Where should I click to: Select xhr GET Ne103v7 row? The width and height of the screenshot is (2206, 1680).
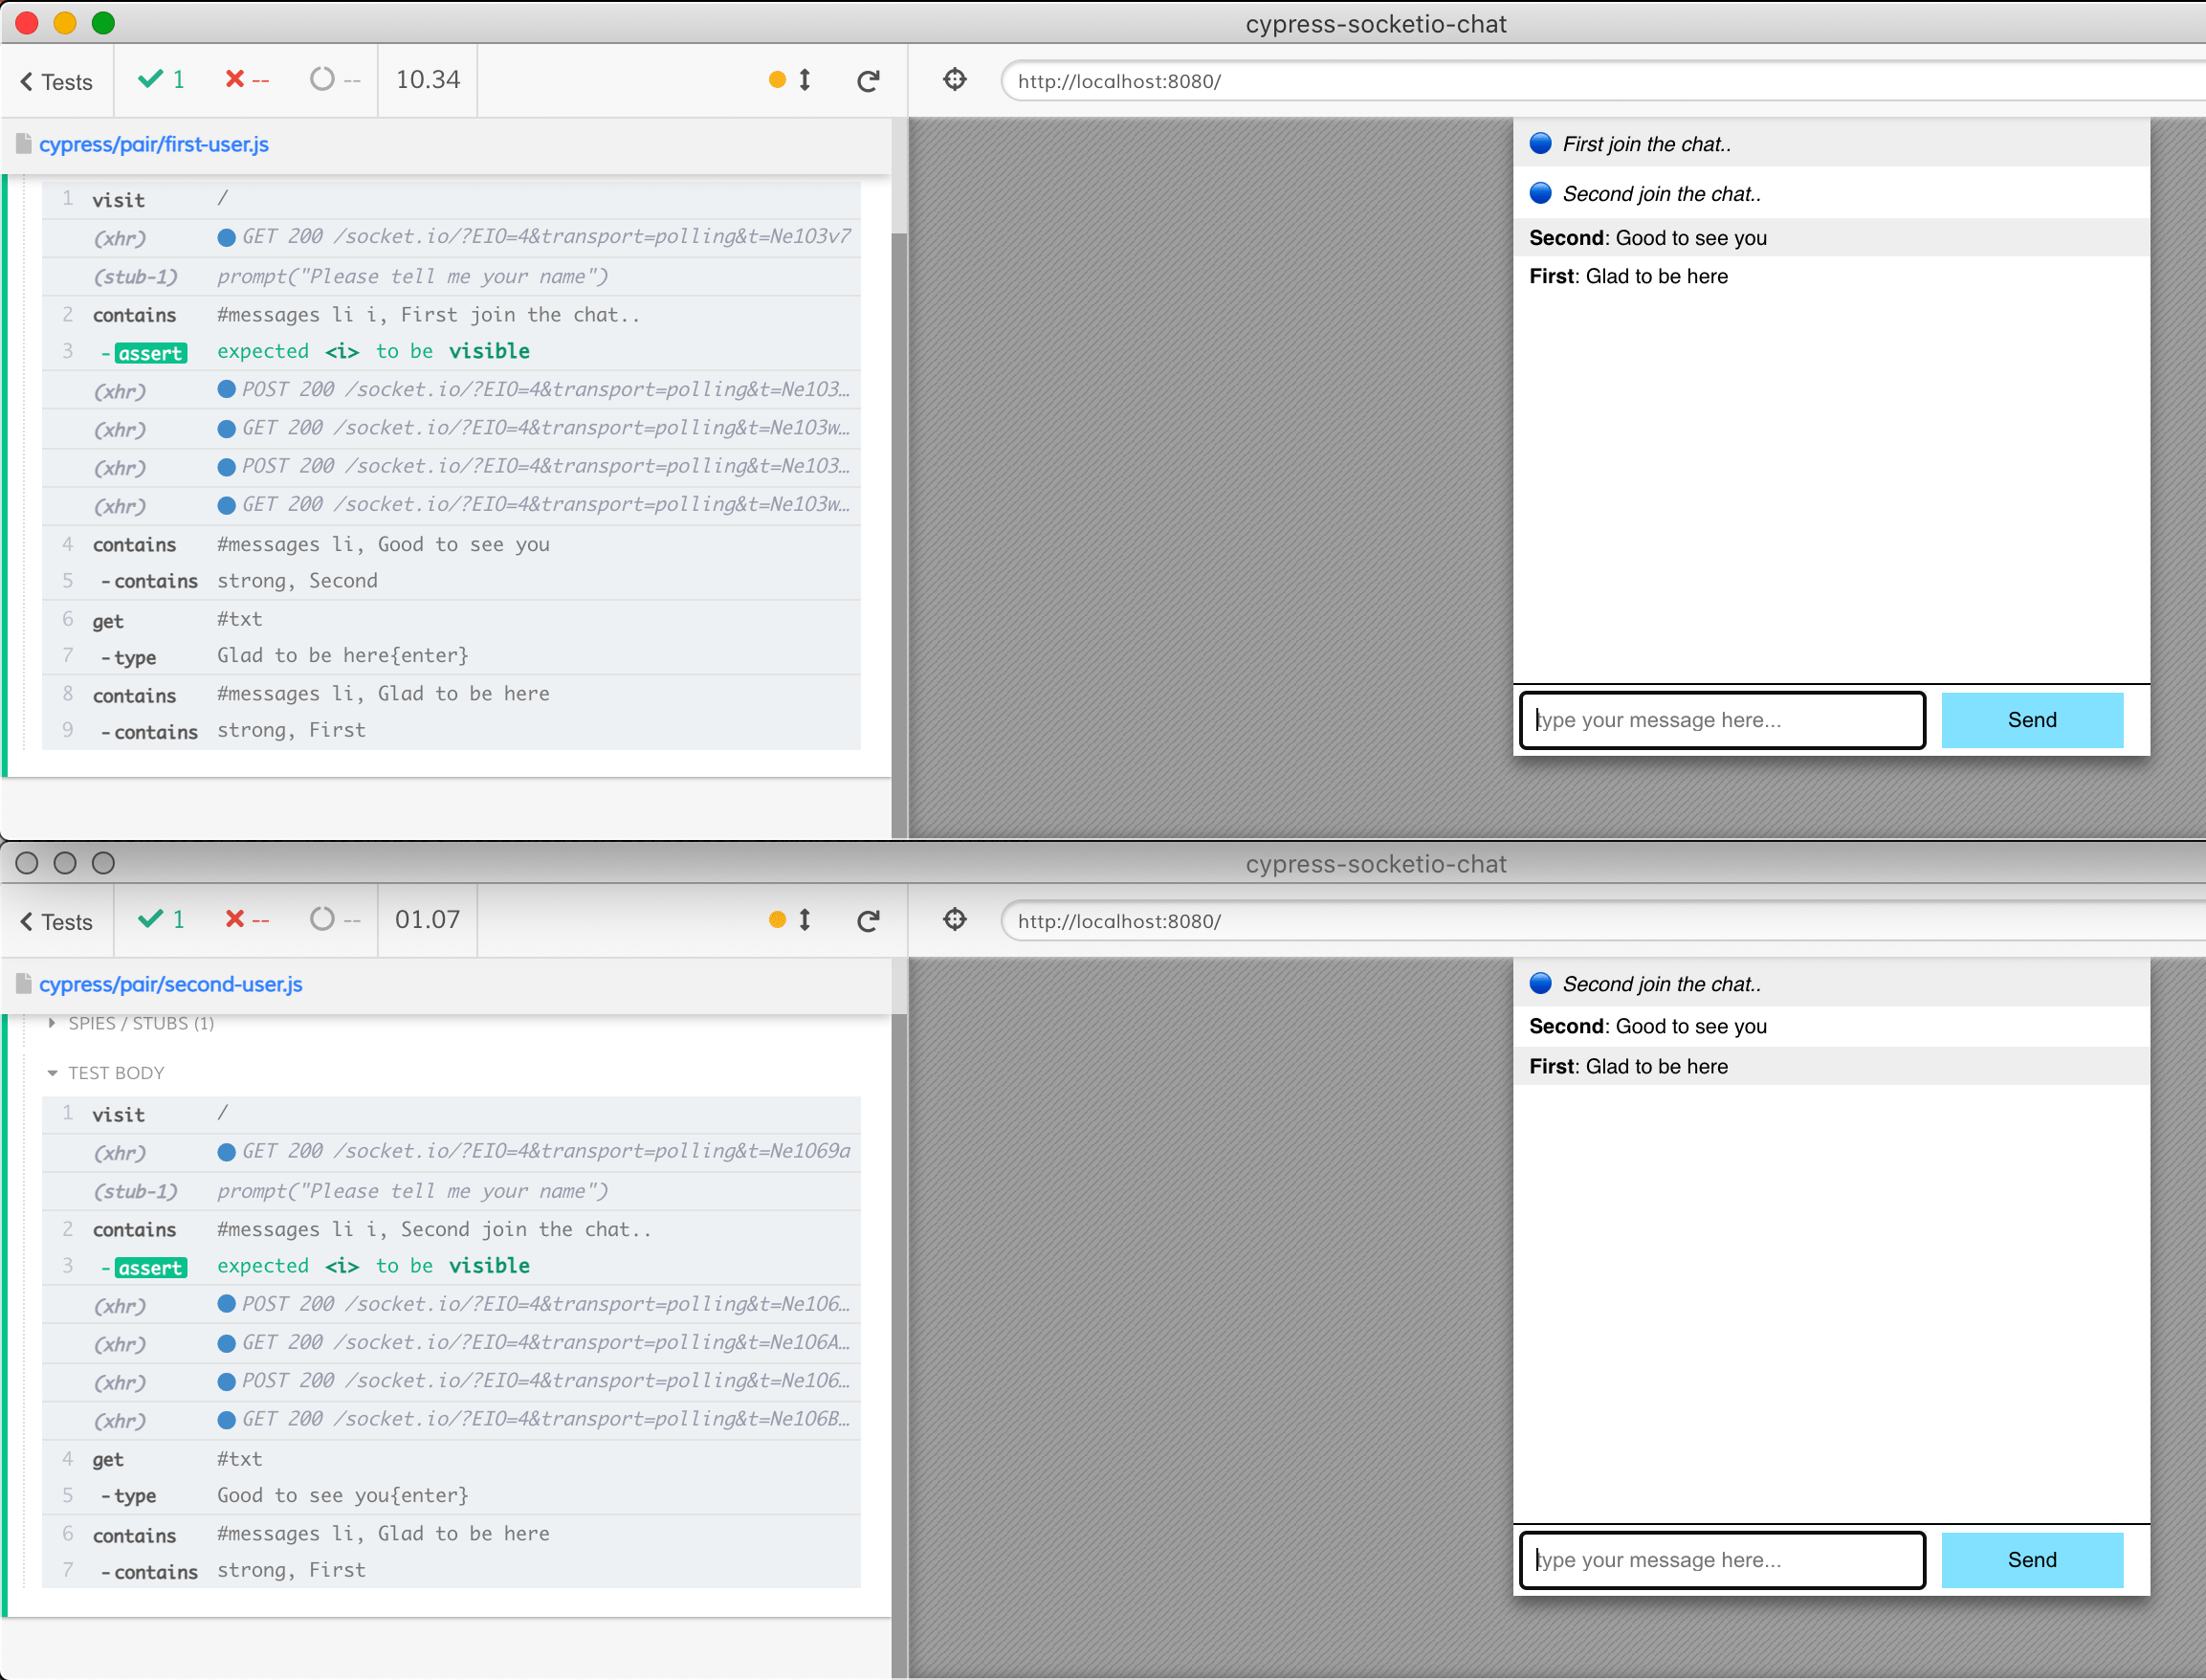coord(451,237)
